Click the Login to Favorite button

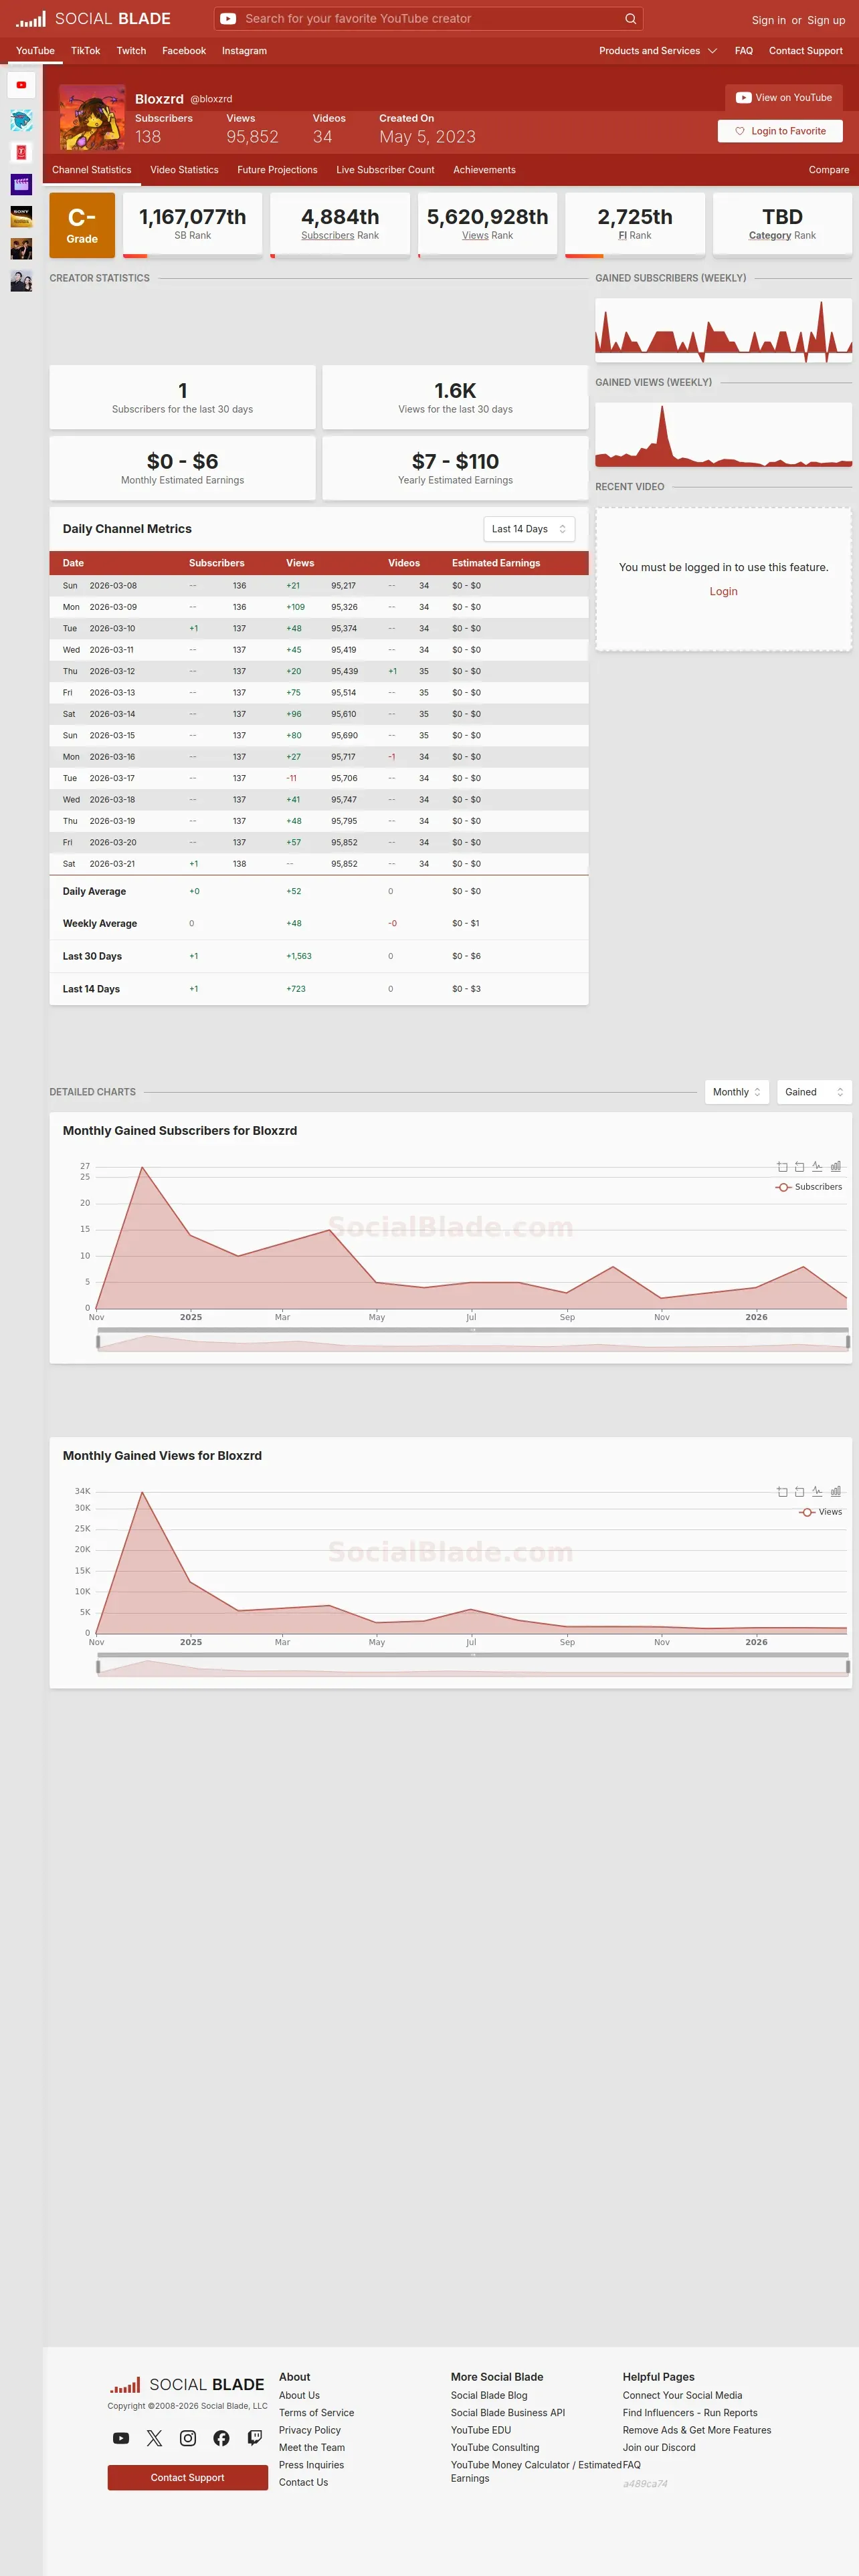point(780,131)
